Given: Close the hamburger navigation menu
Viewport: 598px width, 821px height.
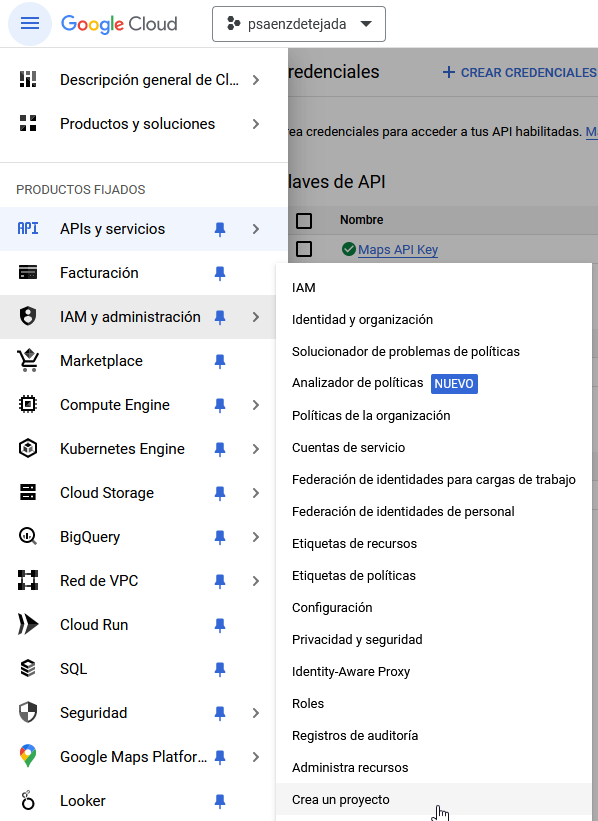Looking at the screenshot, I should point(30,24).
